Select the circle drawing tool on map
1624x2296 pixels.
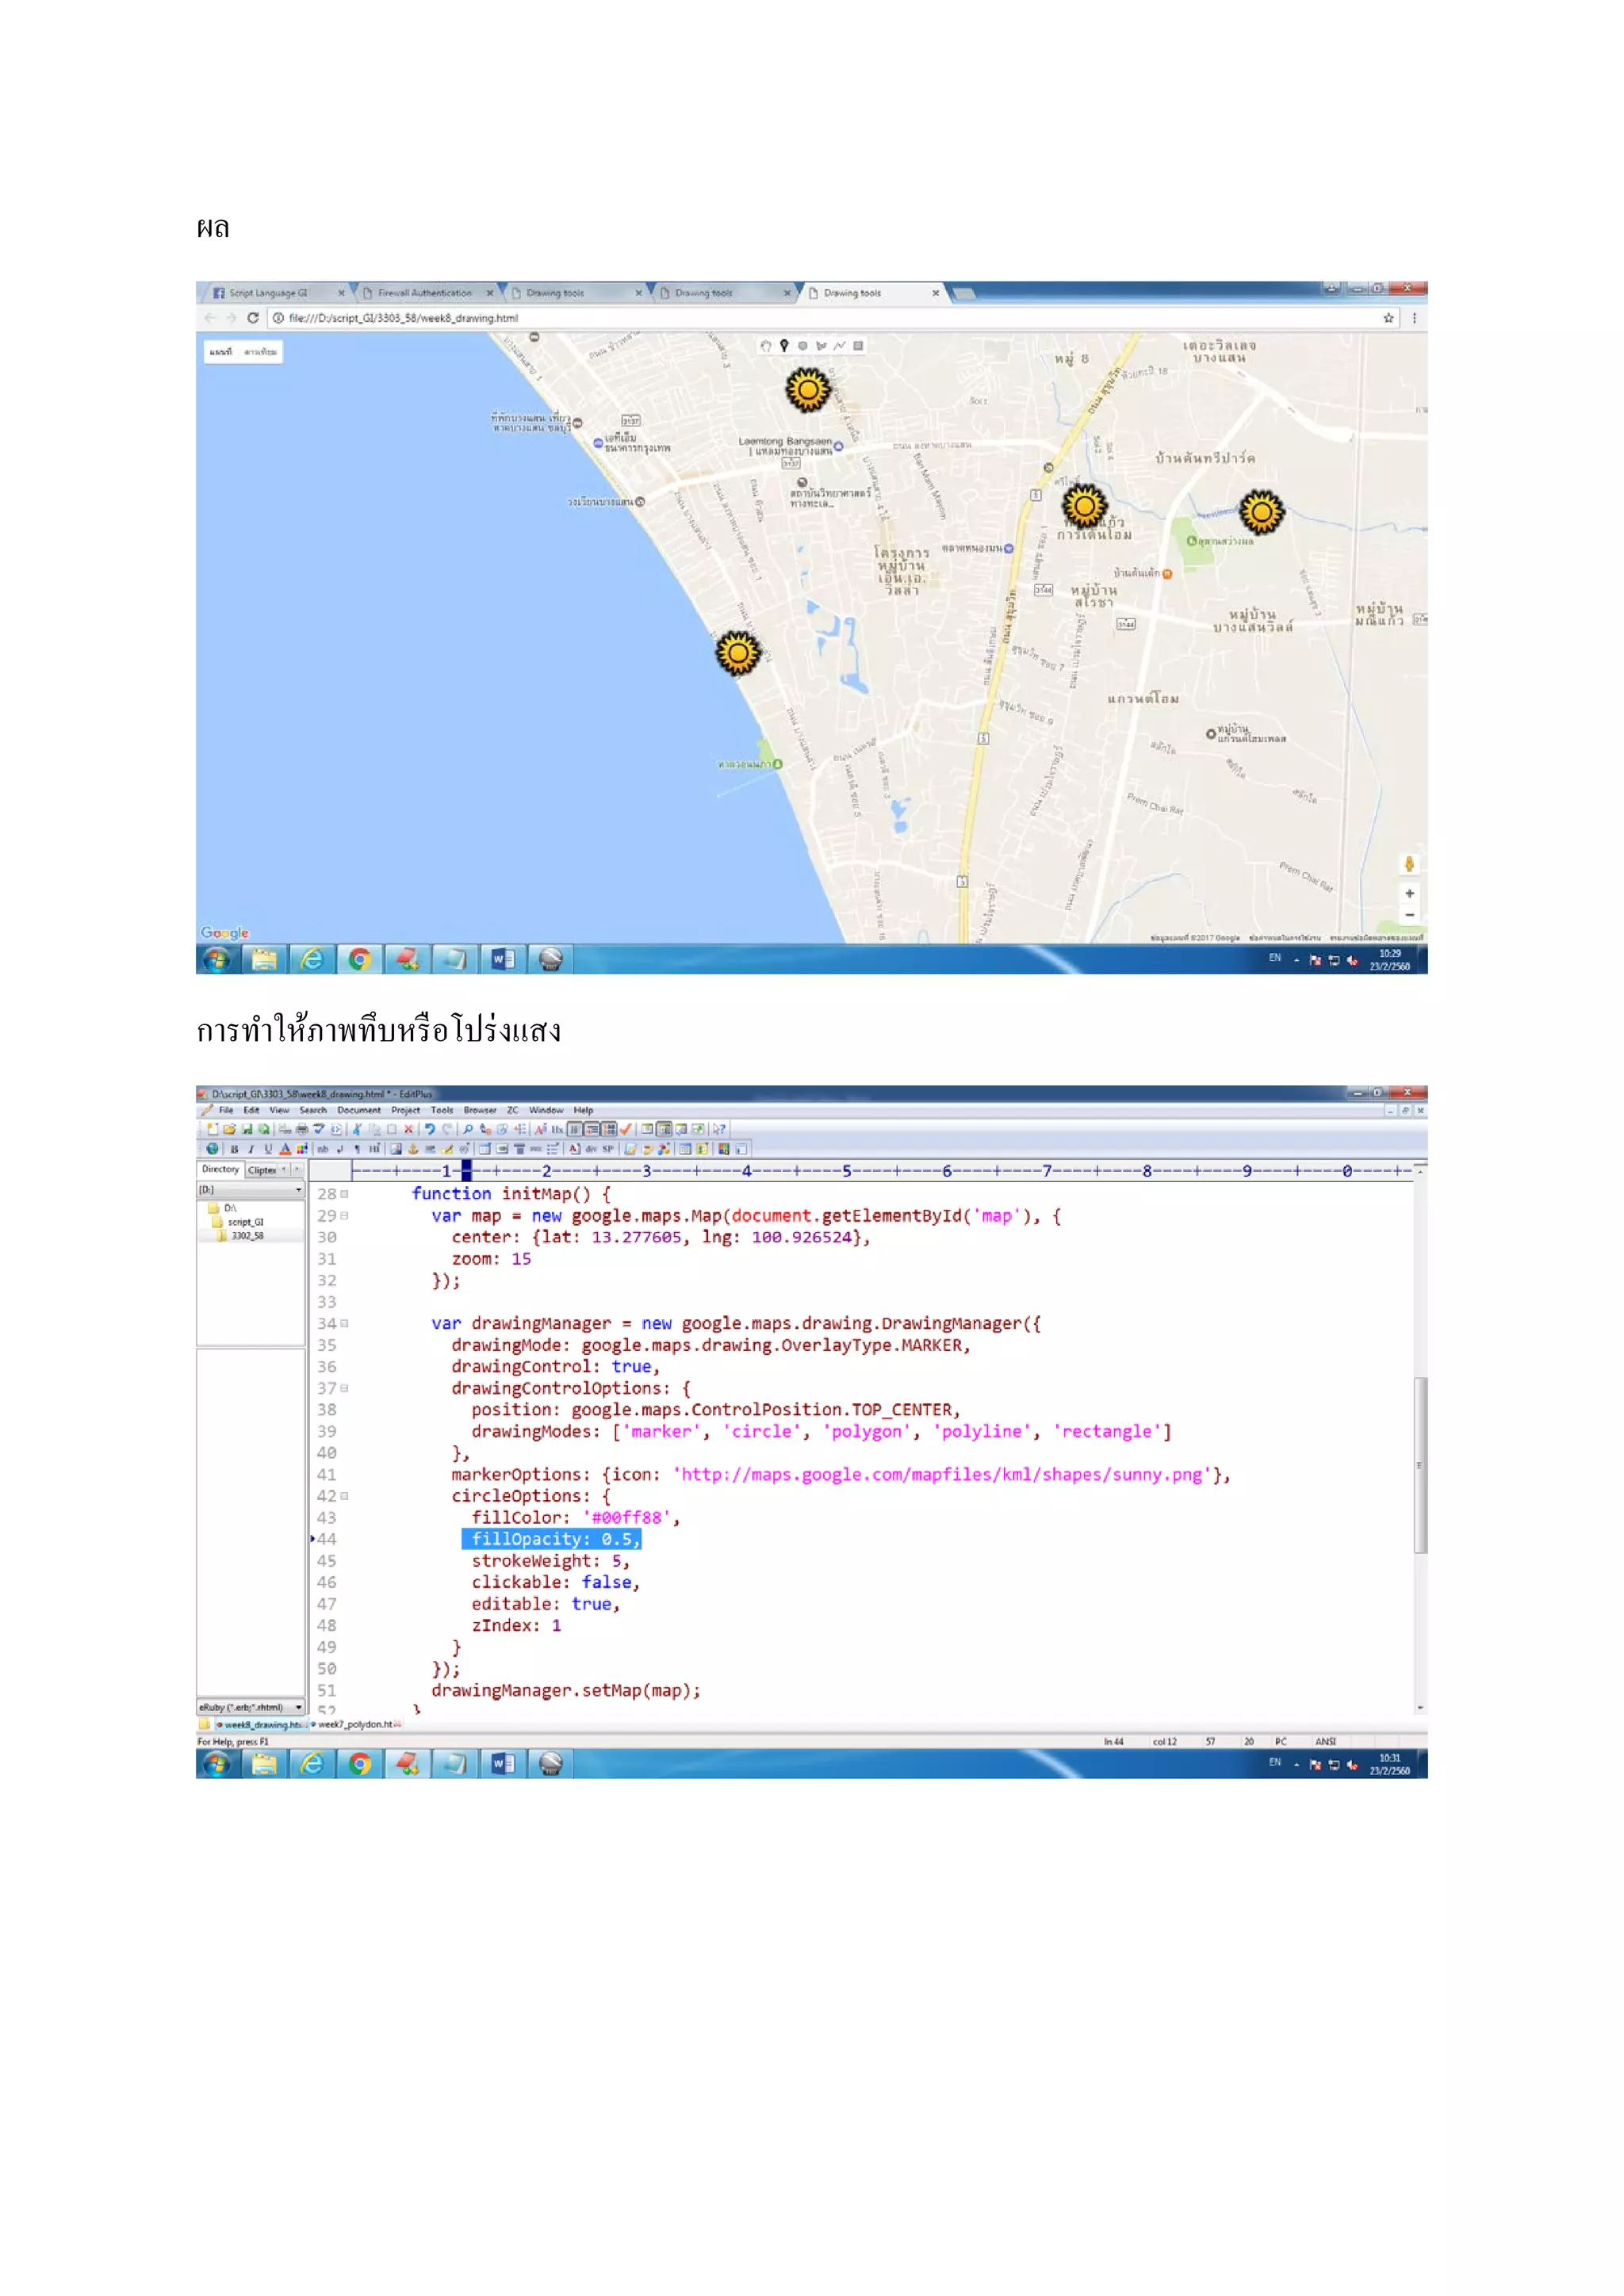[802, 346]
